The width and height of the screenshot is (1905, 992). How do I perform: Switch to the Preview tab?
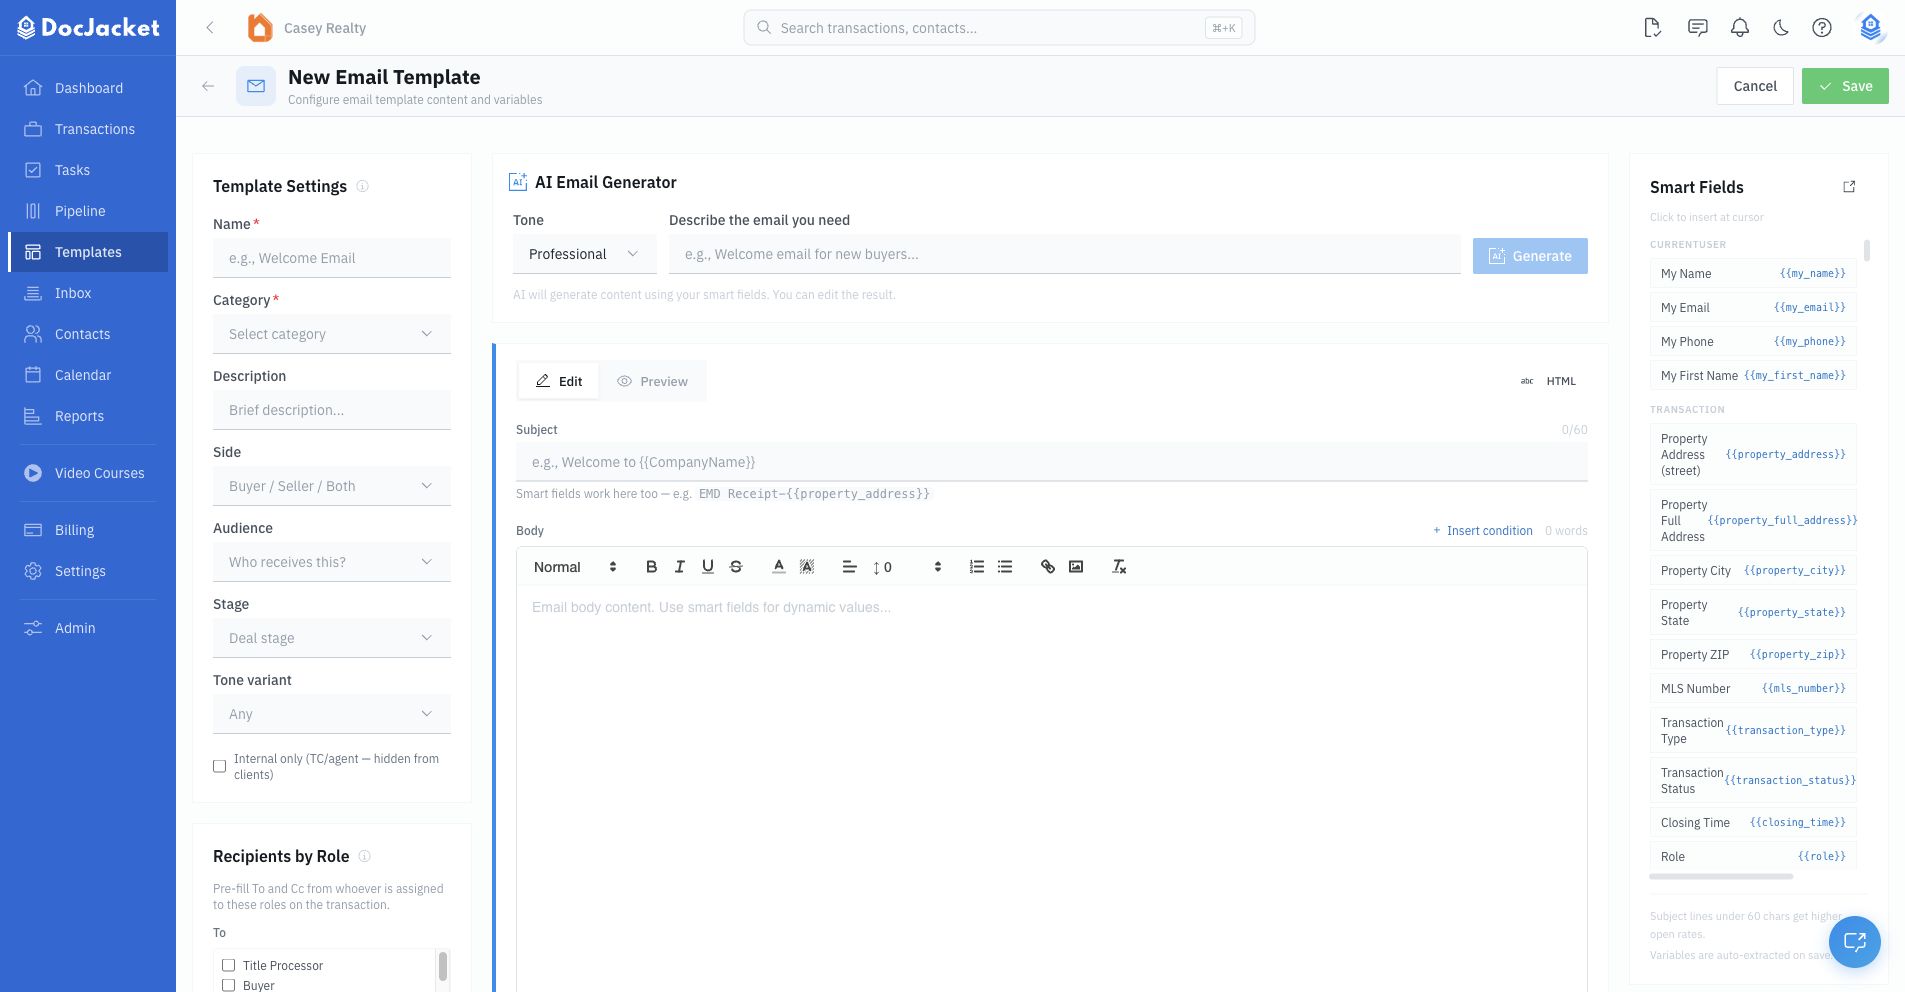pyautogui.click(x=652, y=381)
